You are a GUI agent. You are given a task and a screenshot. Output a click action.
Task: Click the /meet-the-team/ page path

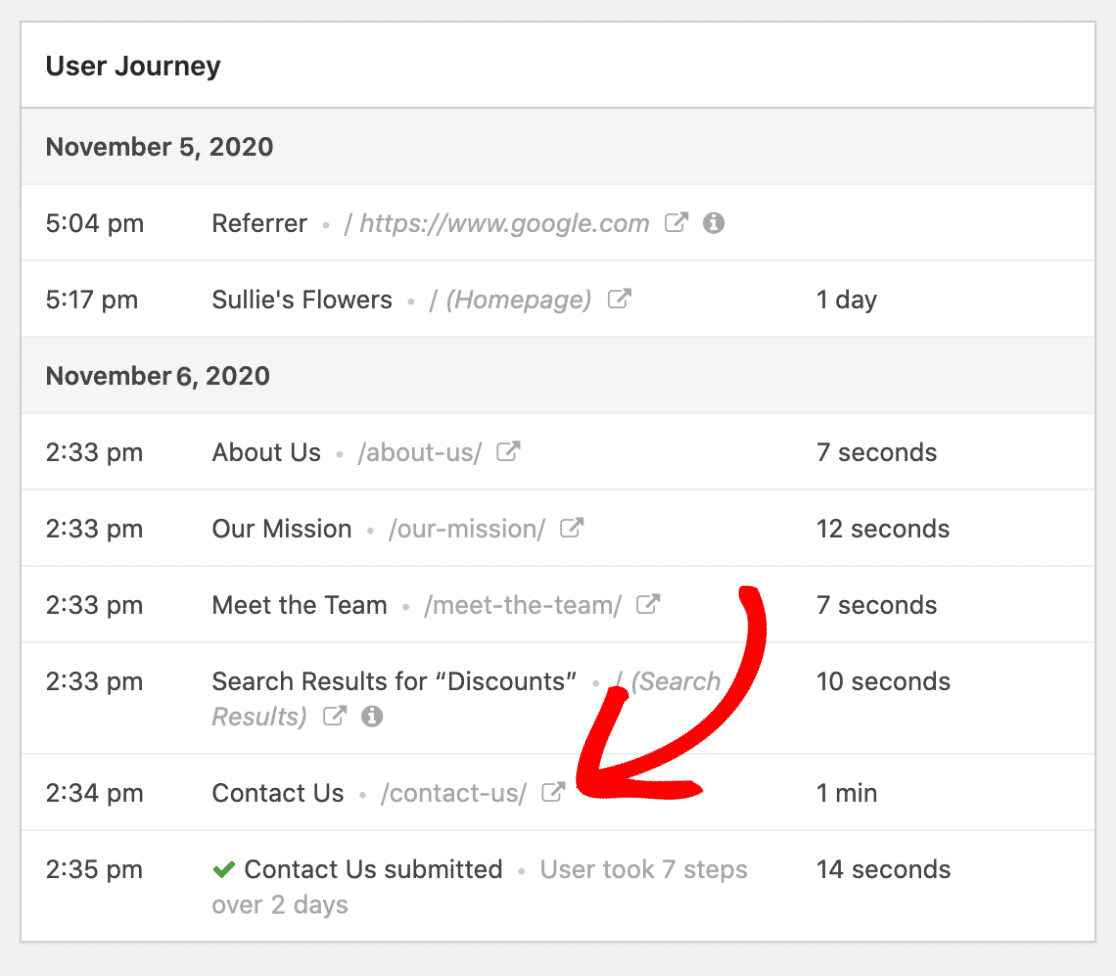[x=522, y=605]
